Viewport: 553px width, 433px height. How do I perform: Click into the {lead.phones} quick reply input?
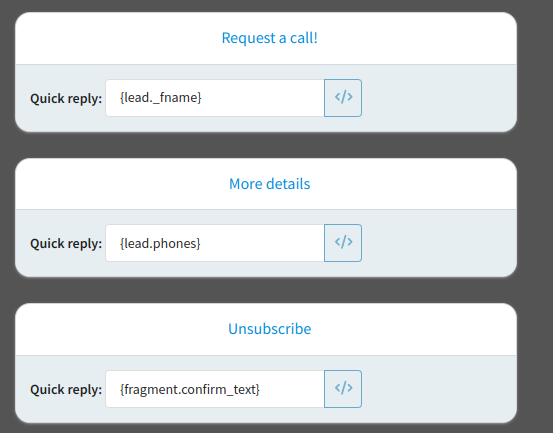[x=215, y=243]
